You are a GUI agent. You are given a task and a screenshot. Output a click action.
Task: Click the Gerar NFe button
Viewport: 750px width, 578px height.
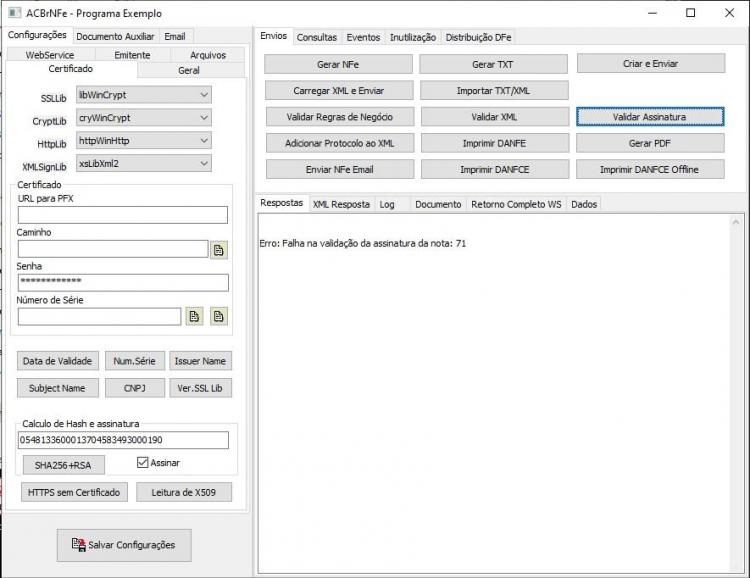click(338, 64)
